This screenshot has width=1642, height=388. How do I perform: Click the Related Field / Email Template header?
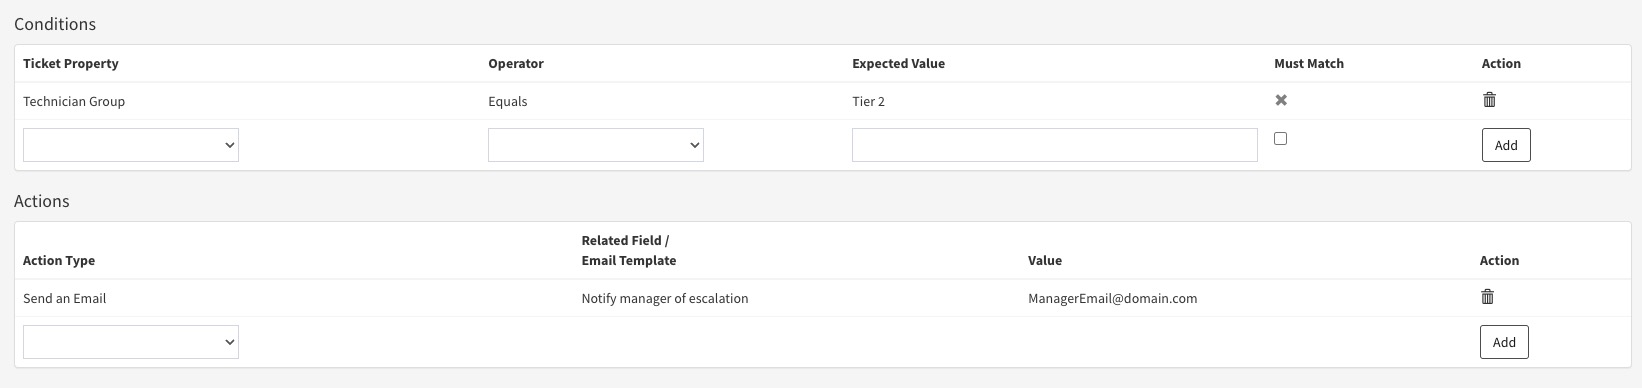(629, 250)
